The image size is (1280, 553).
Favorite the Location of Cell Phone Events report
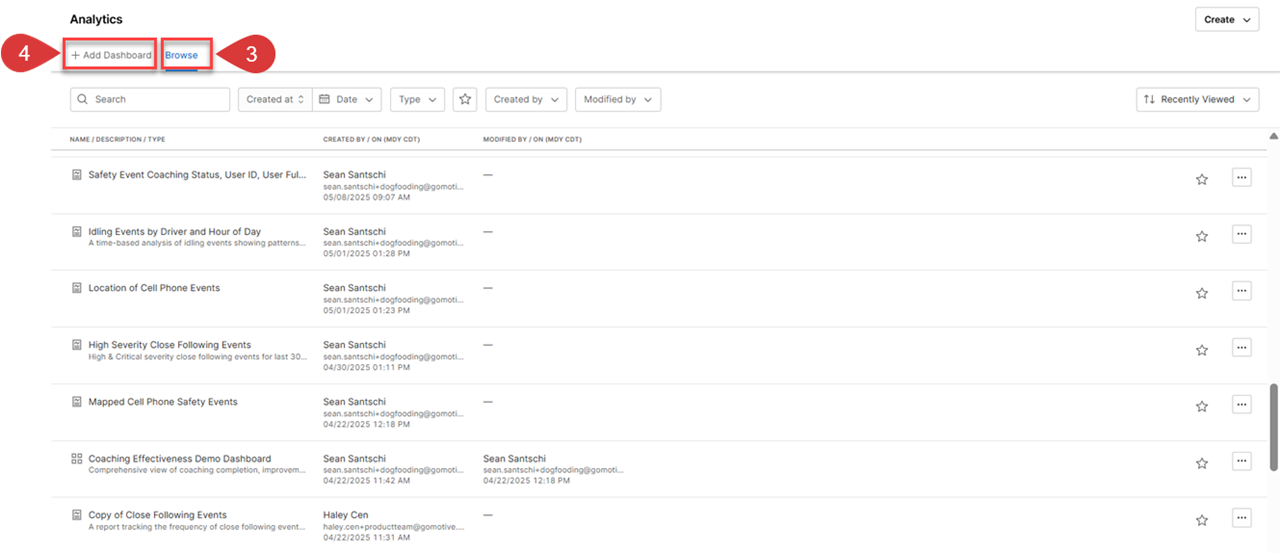point(1202,293)
